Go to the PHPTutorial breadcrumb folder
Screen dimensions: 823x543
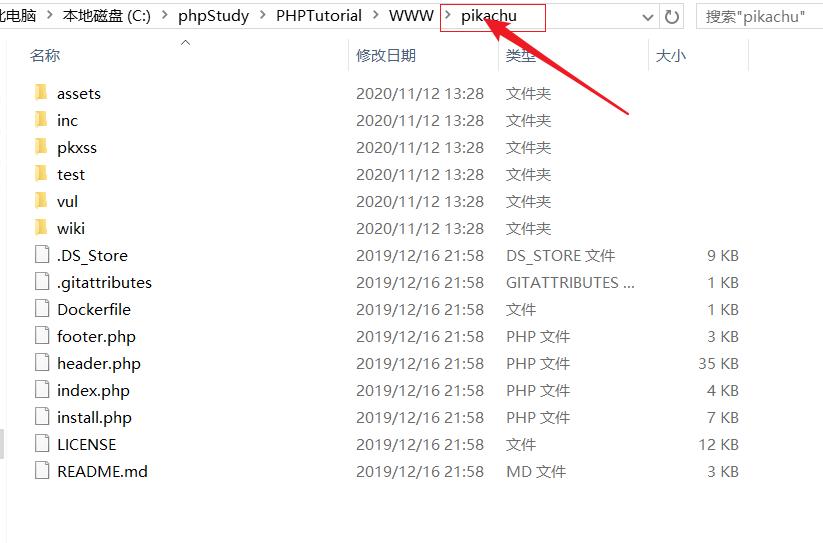click(x=319, y=16)
